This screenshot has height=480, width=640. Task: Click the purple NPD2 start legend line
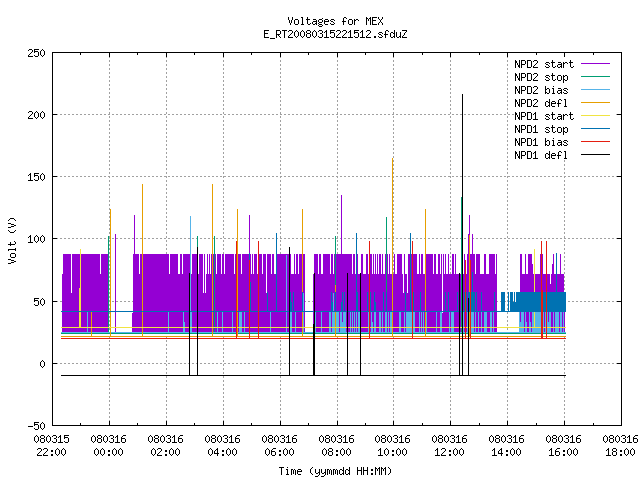point(596,64)
